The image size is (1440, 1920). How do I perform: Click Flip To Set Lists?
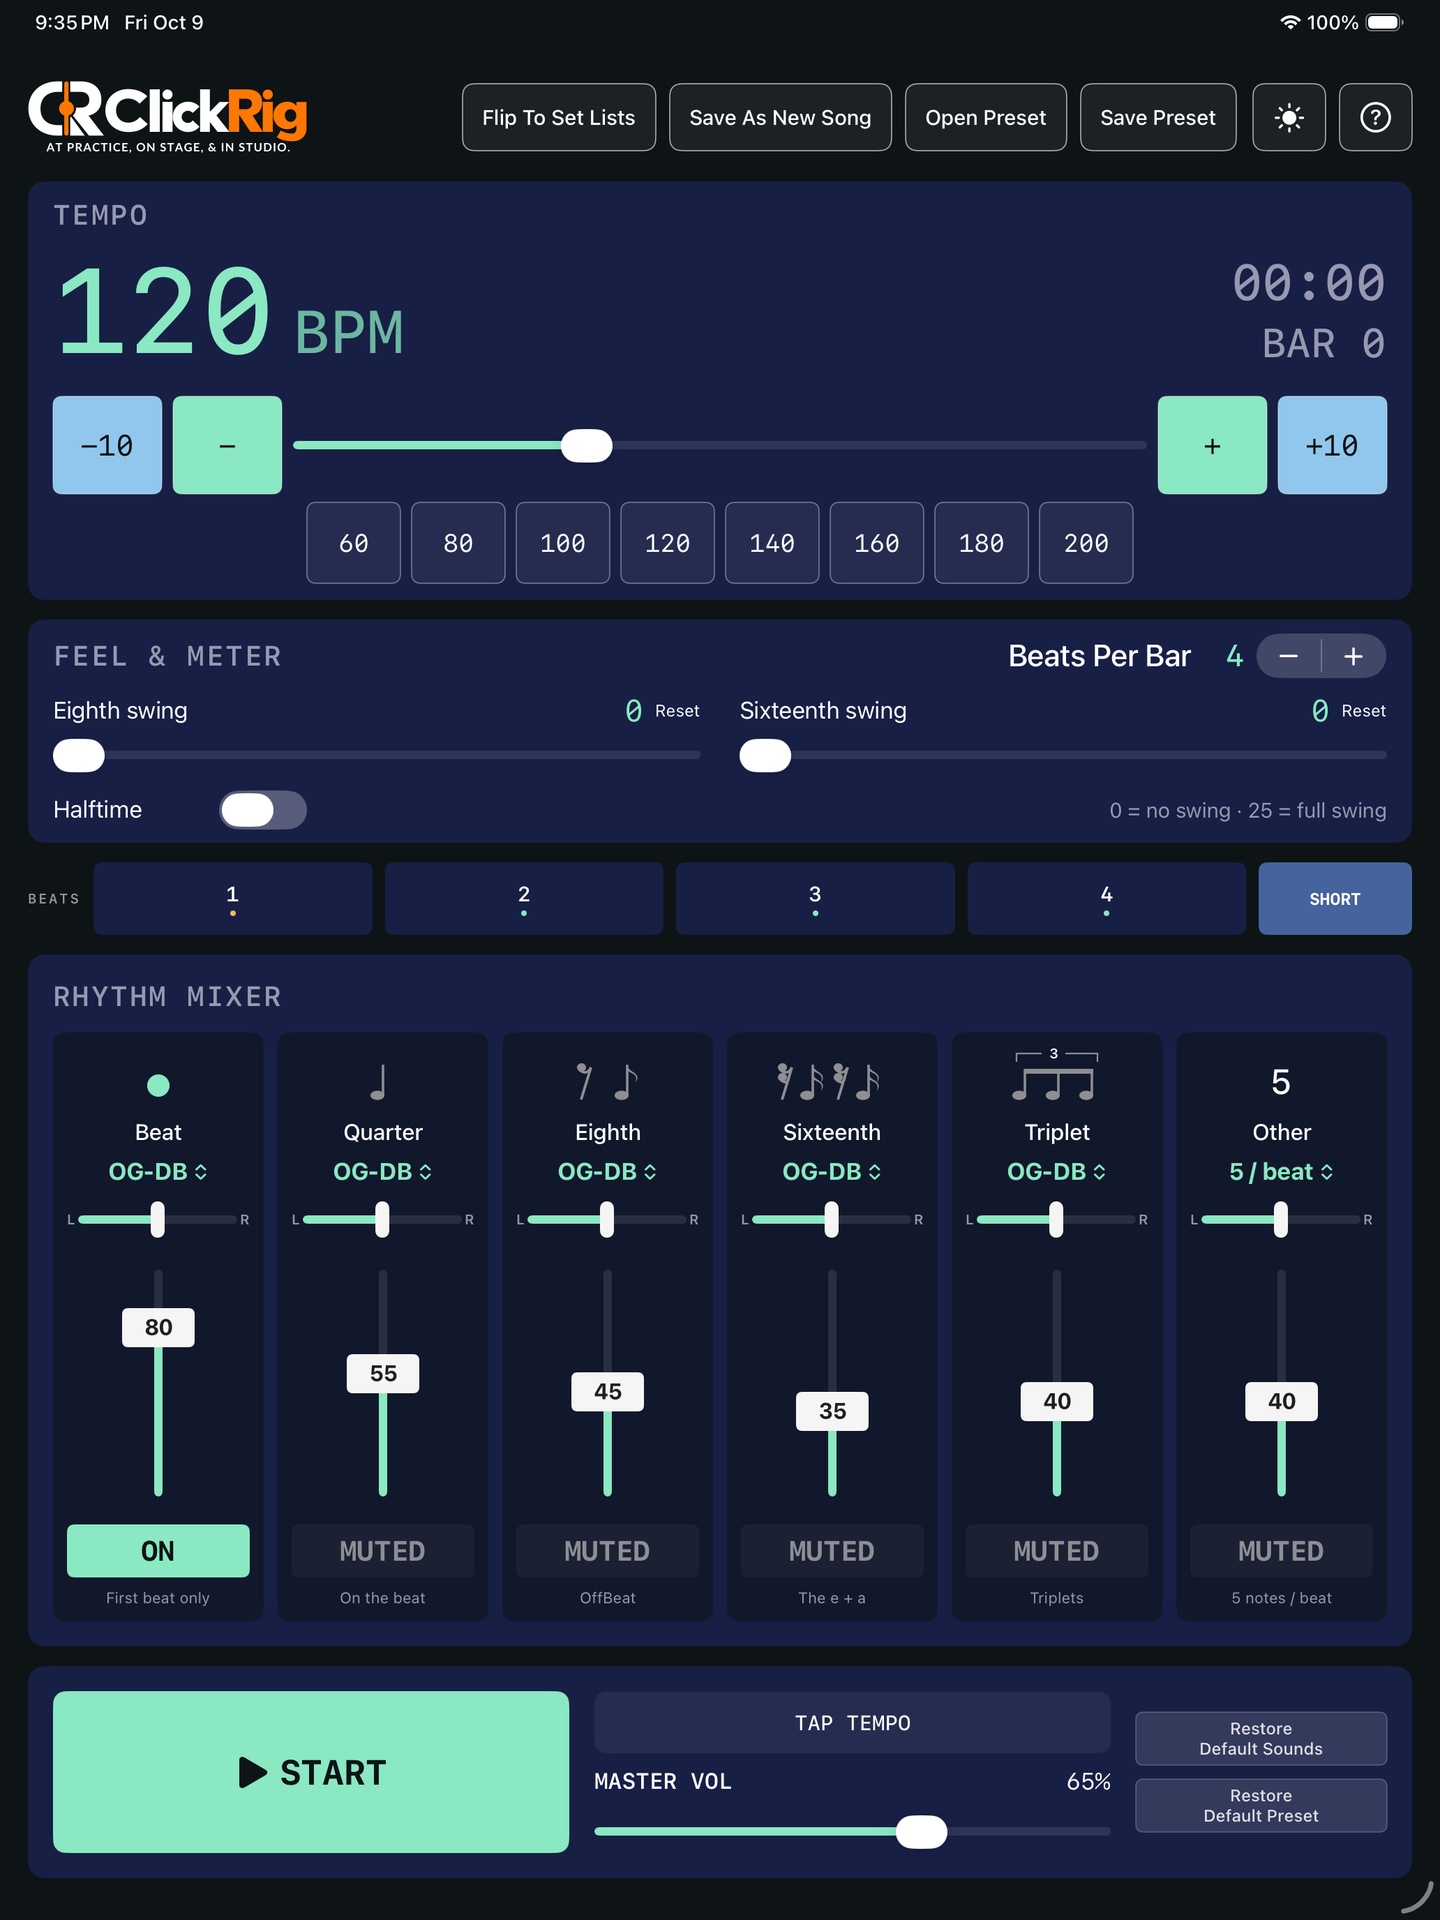coord(559,117)
